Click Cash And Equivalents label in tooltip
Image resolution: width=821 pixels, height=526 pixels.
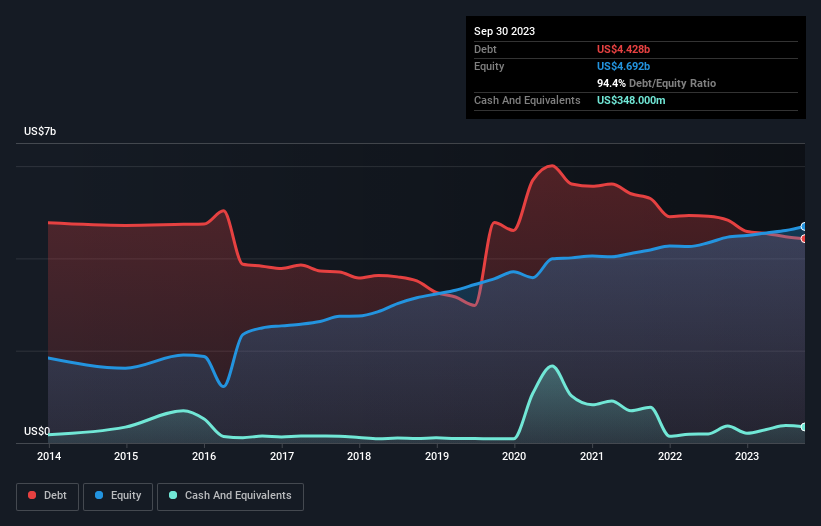527,100
